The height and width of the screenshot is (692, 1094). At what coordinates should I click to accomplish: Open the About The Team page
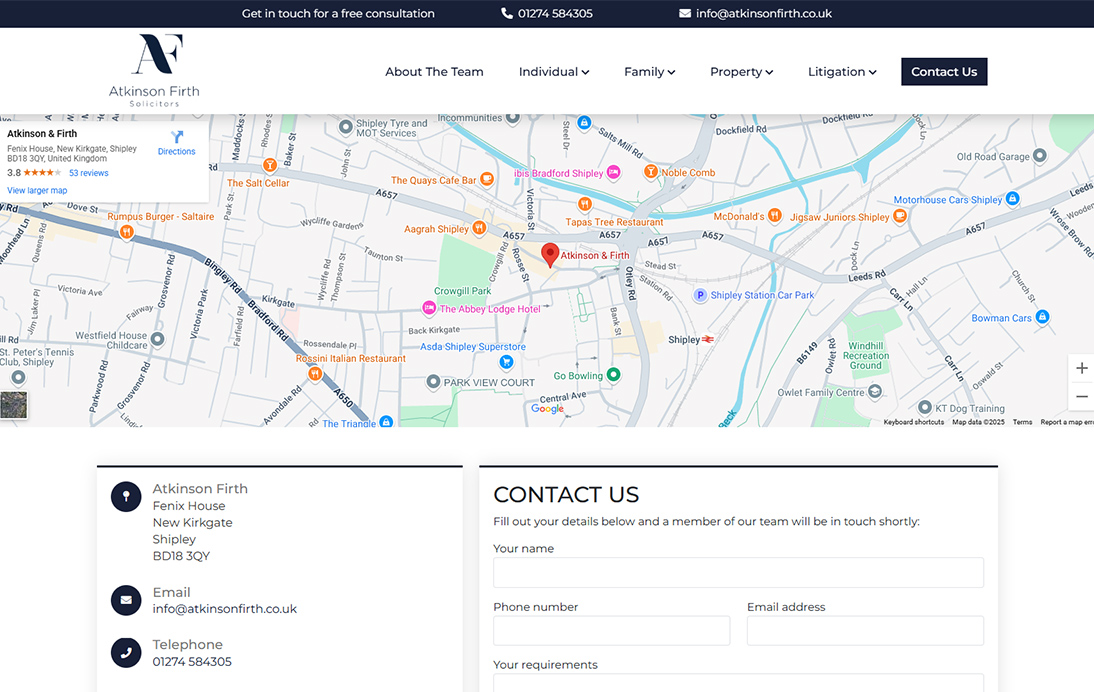pos(434,72)
